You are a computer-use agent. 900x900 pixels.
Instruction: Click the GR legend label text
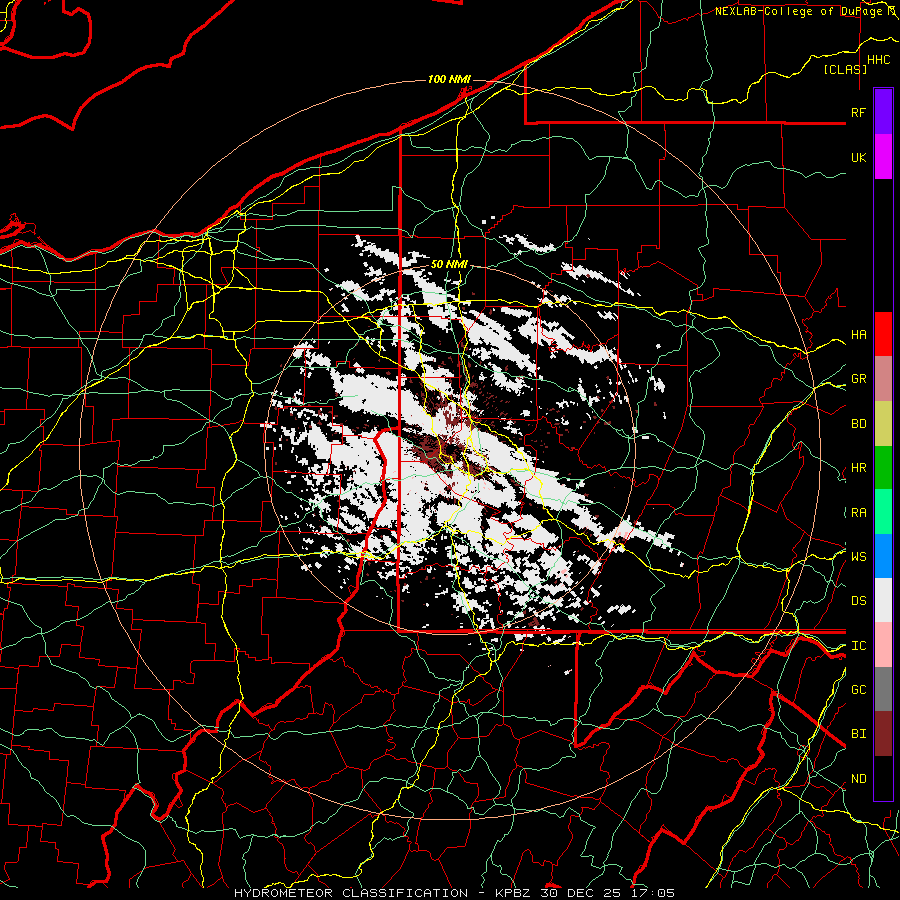tap(858, 379)
